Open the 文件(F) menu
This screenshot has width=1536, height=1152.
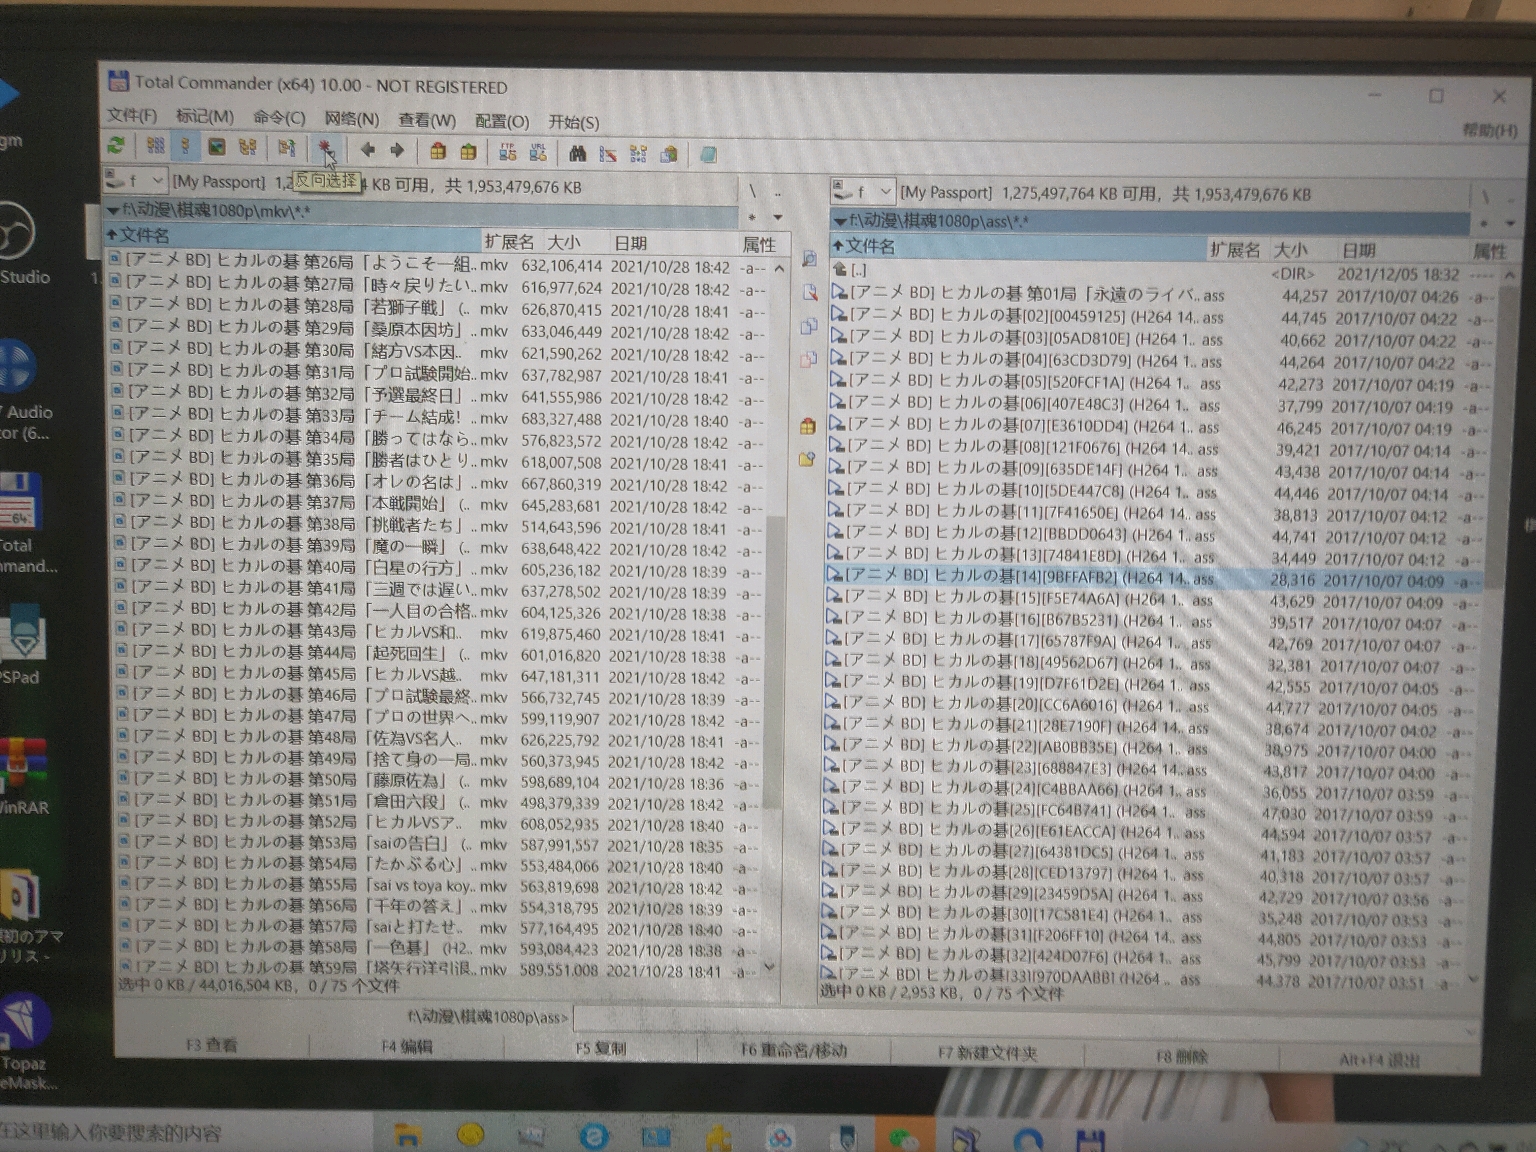coord(132,115)
